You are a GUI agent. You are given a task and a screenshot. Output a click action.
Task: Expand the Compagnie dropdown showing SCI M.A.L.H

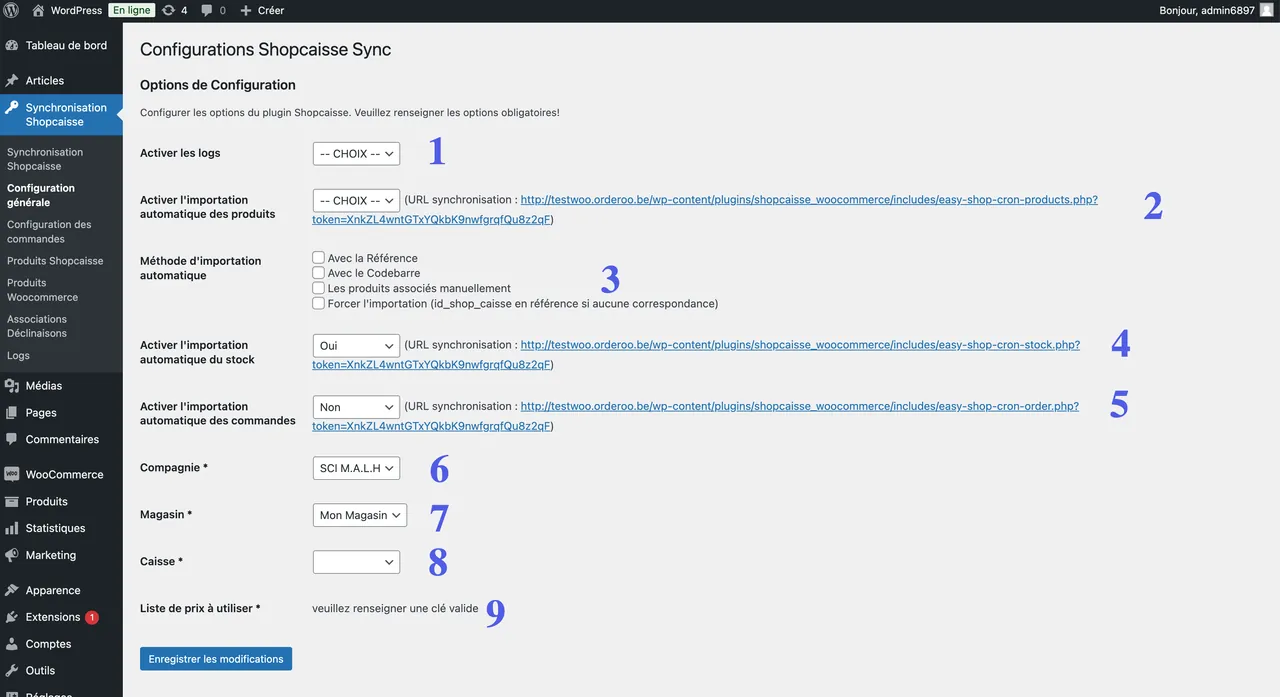(356, 468)
